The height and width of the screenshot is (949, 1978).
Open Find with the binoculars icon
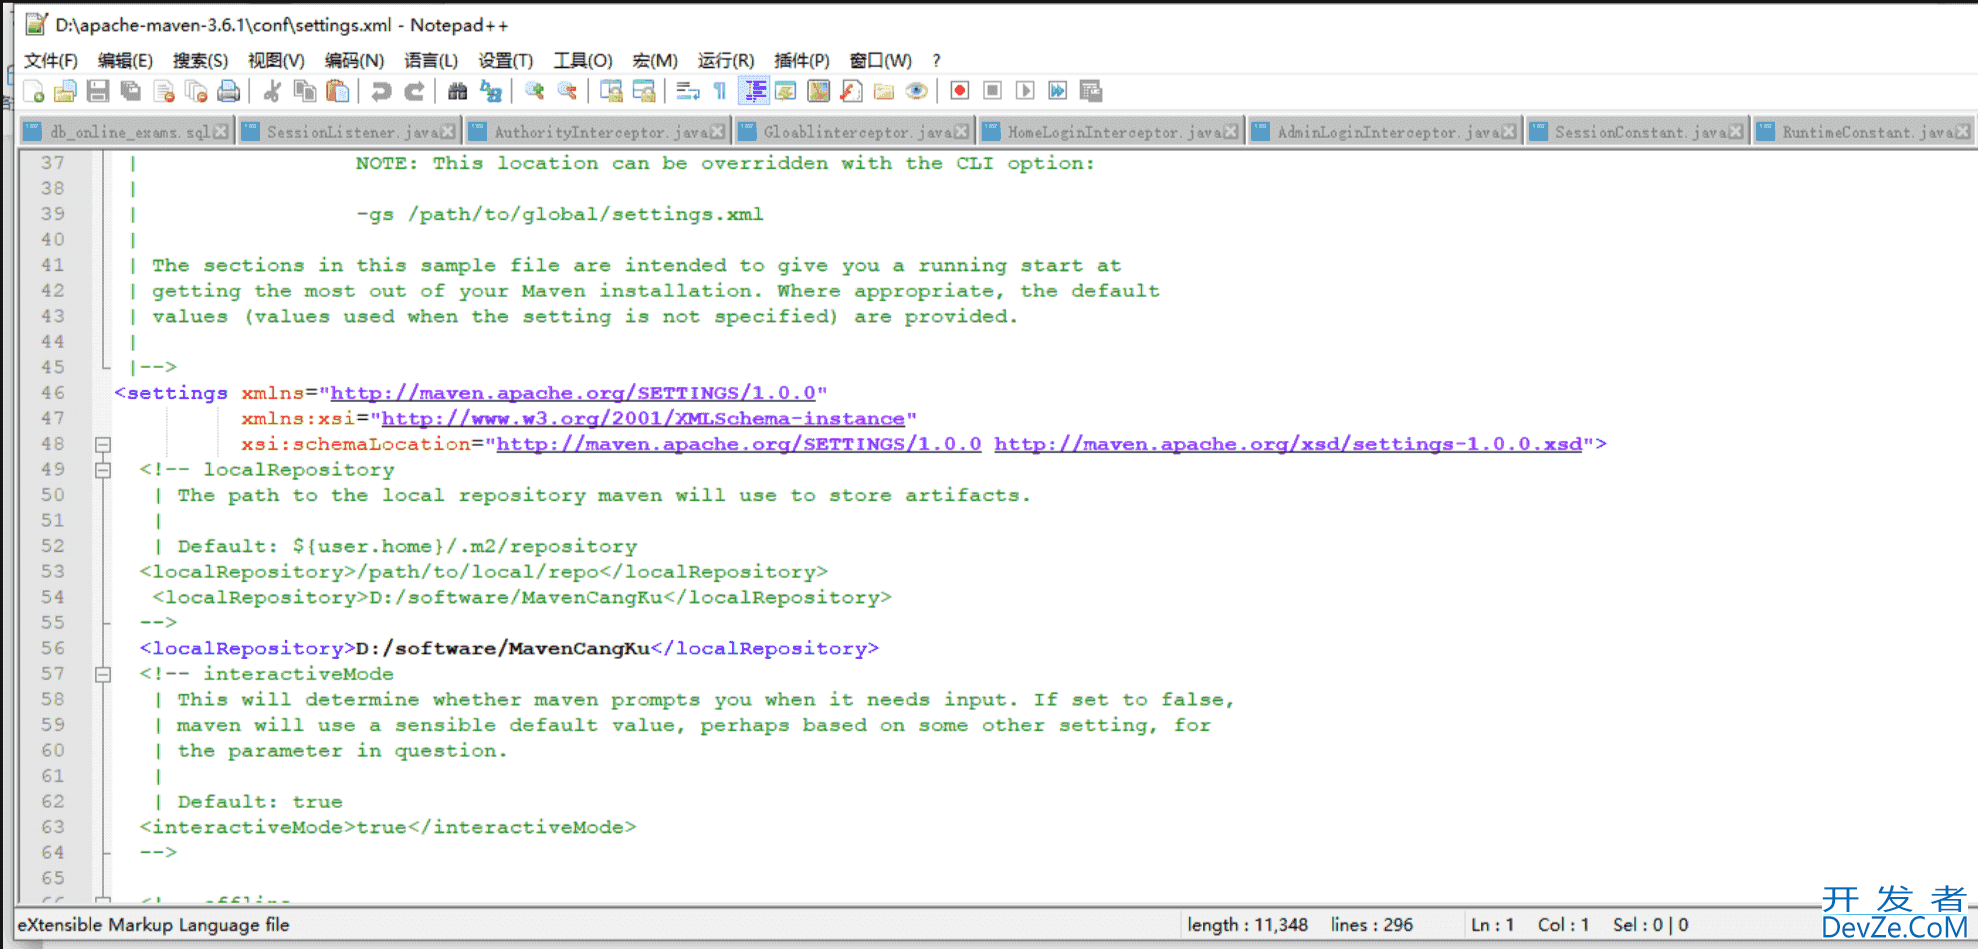coord(458,92)
